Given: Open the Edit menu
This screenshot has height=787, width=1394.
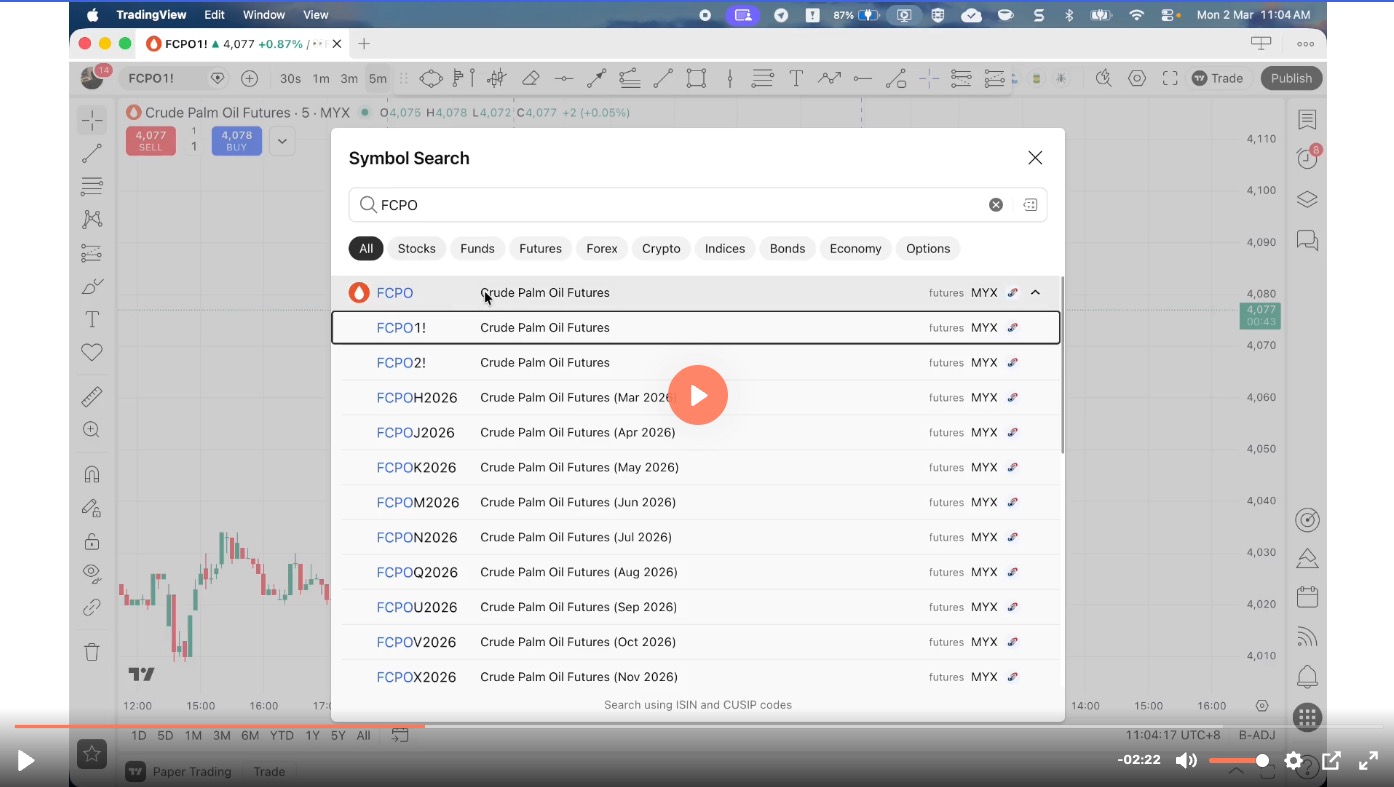Looking at the screenshot, I should pos(214,15).
